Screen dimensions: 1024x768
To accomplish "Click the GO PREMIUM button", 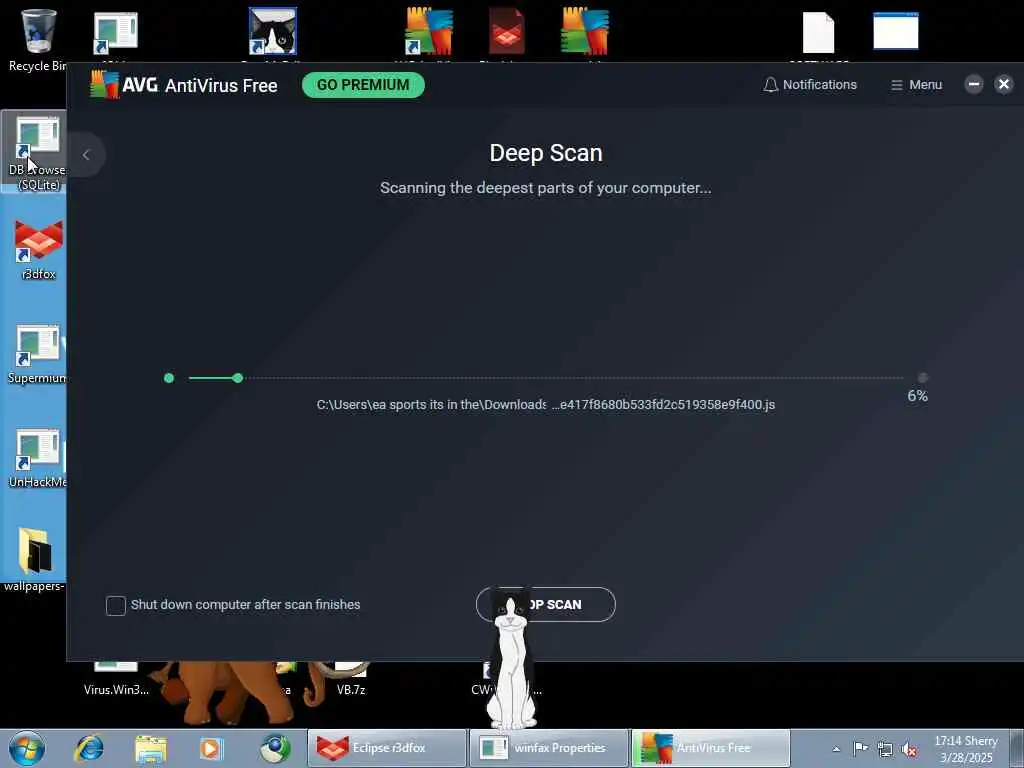I will coord(363,85).
